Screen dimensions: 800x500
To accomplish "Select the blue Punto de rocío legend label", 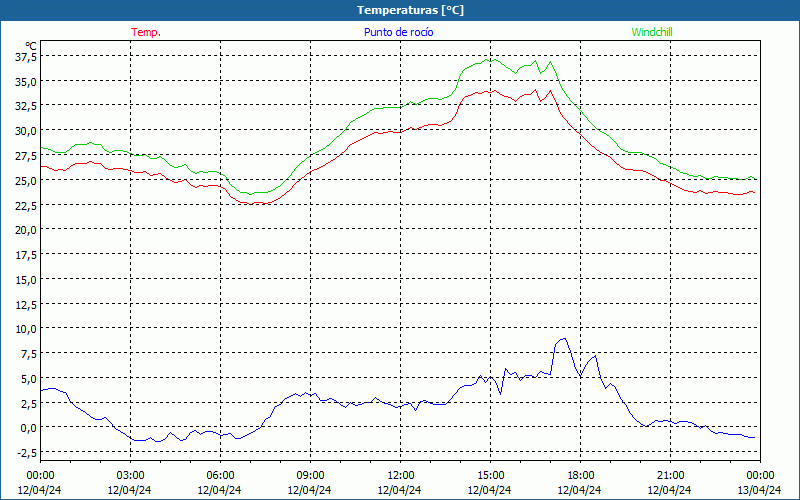I will tap(399, 32).
